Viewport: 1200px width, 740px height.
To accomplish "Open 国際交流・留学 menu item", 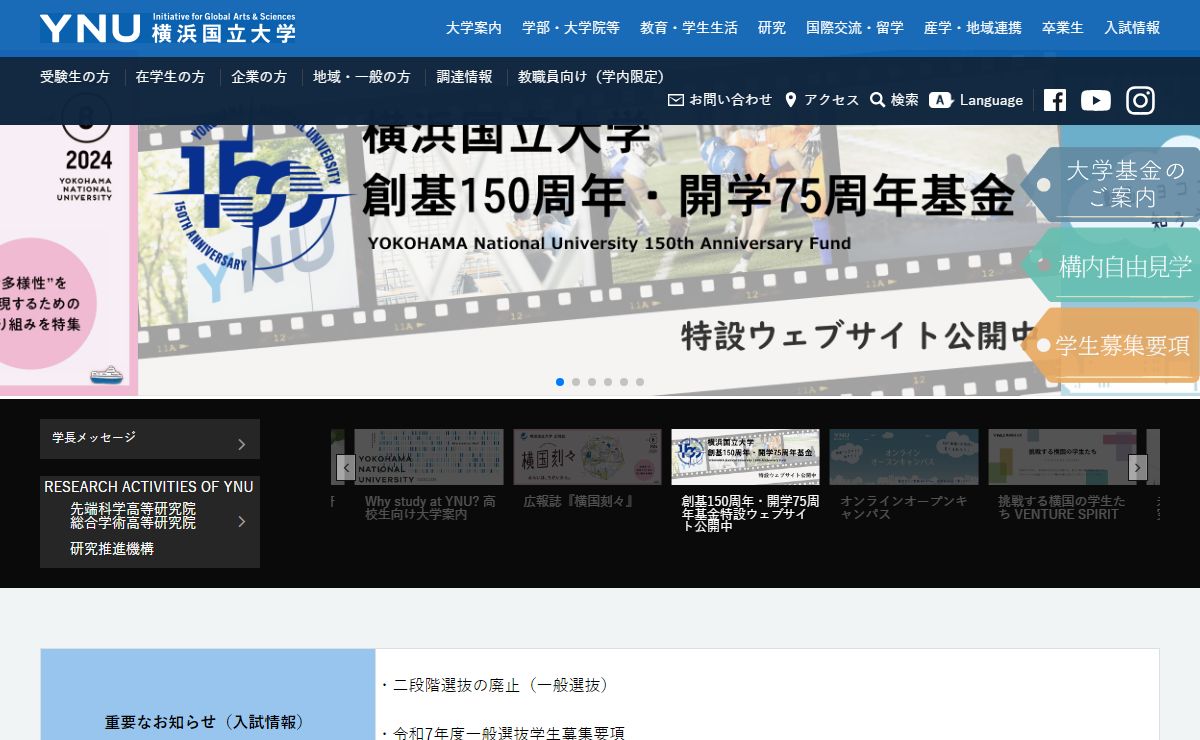I will tap(855, 28).
